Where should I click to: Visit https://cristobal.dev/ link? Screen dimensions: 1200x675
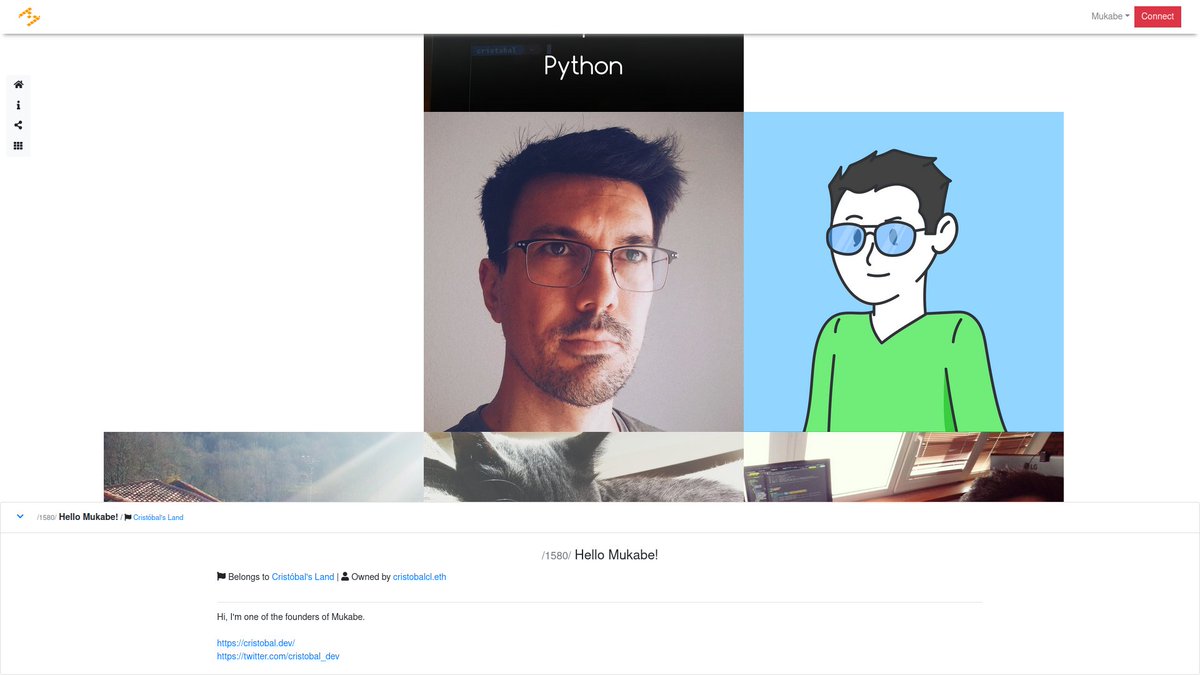point(256,643)
